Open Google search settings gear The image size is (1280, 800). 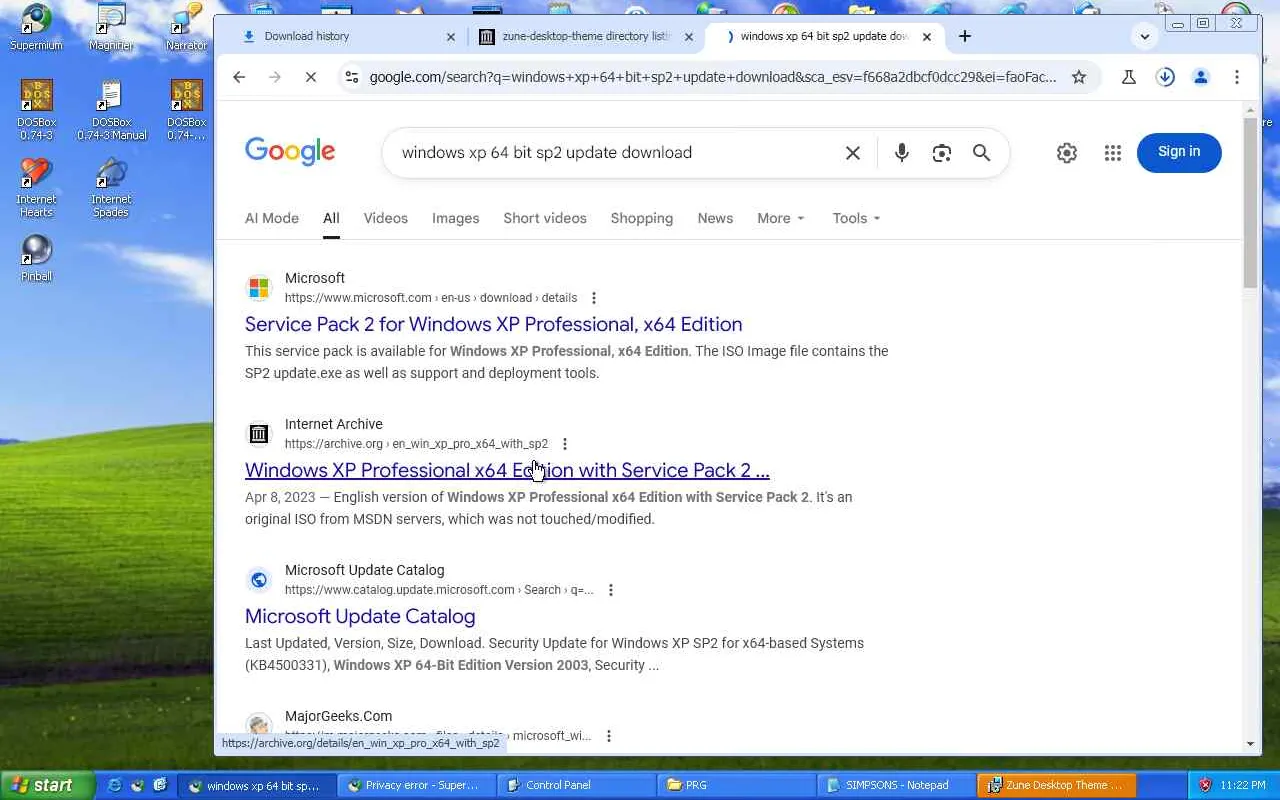point(1067,153)
